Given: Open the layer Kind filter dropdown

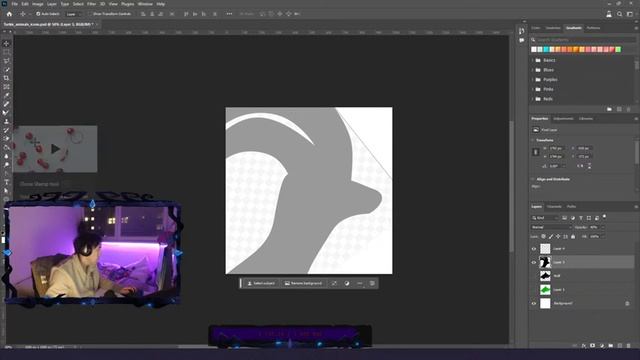Looking at the screenshot, I should [x=545, y=218].
